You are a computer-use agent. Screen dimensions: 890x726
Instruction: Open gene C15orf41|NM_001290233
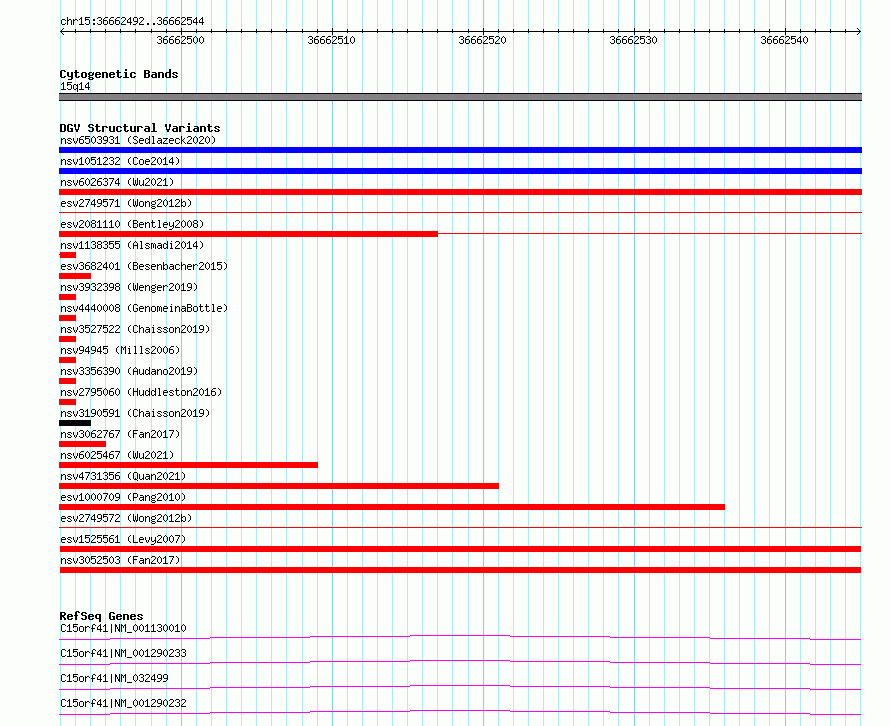pos(123,653)
